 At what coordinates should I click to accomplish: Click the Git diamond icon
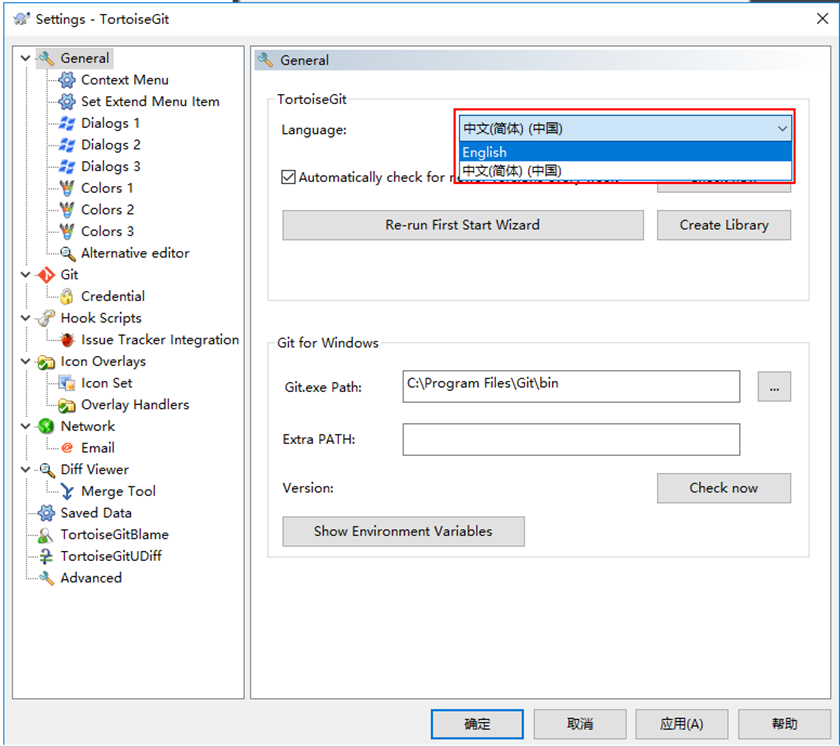(47, 275)
